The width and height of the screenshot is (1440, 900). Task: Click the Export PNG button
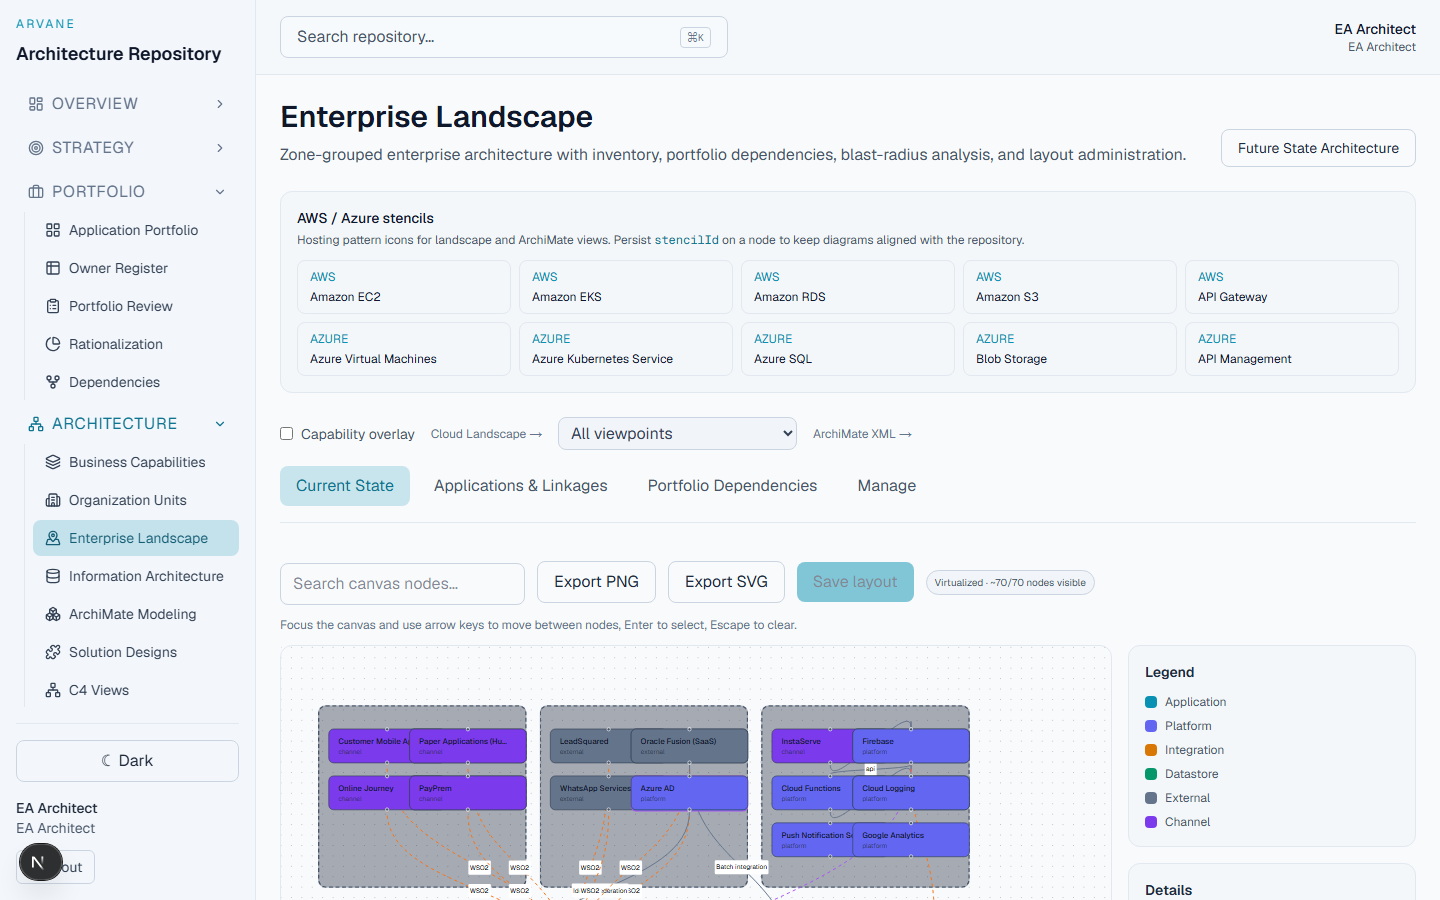coord(596,582)
